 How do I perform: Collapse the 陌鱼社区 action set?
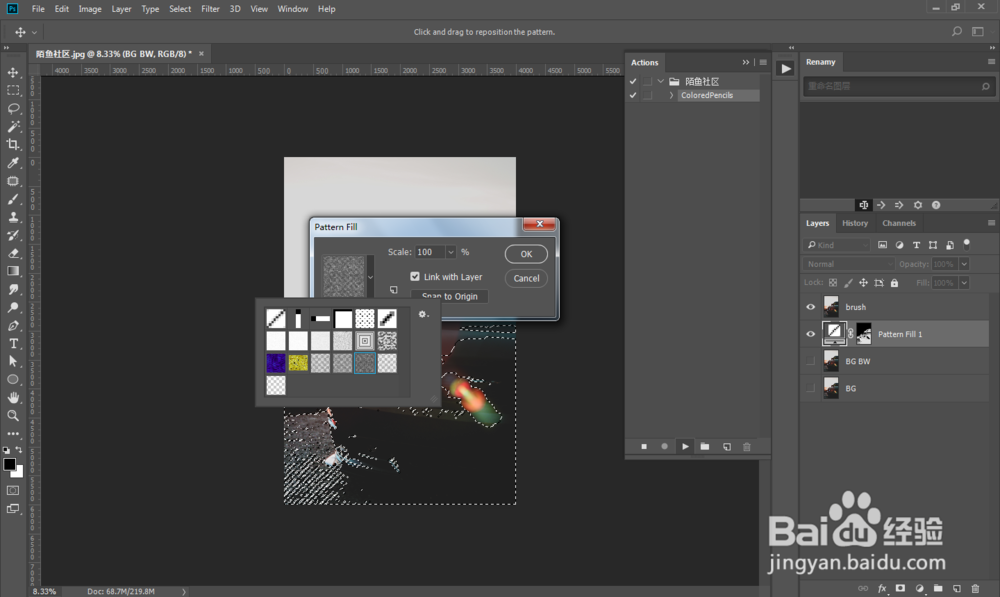[x=661, y=81]
